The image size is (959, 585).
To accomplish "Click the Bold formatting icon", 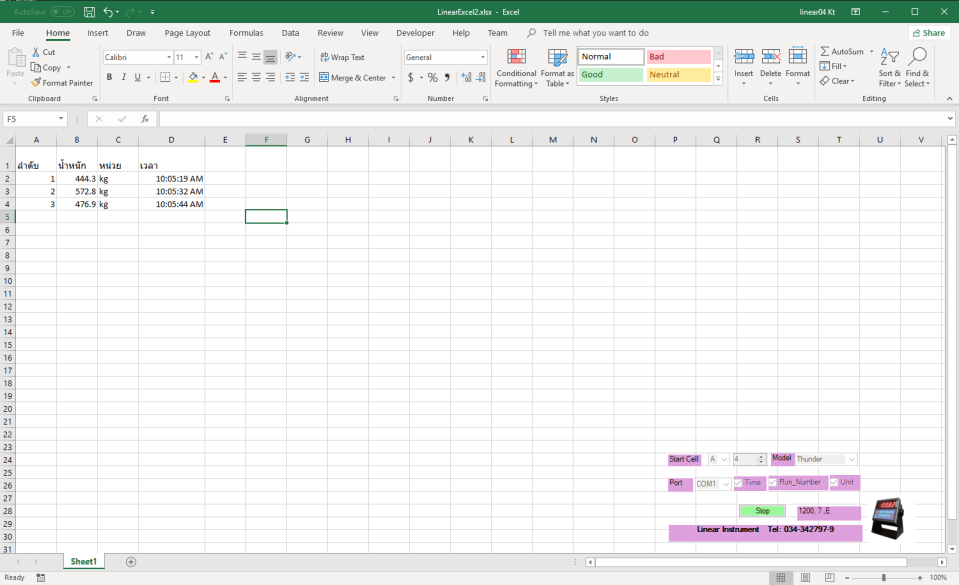I will click(x=110, y=77).
